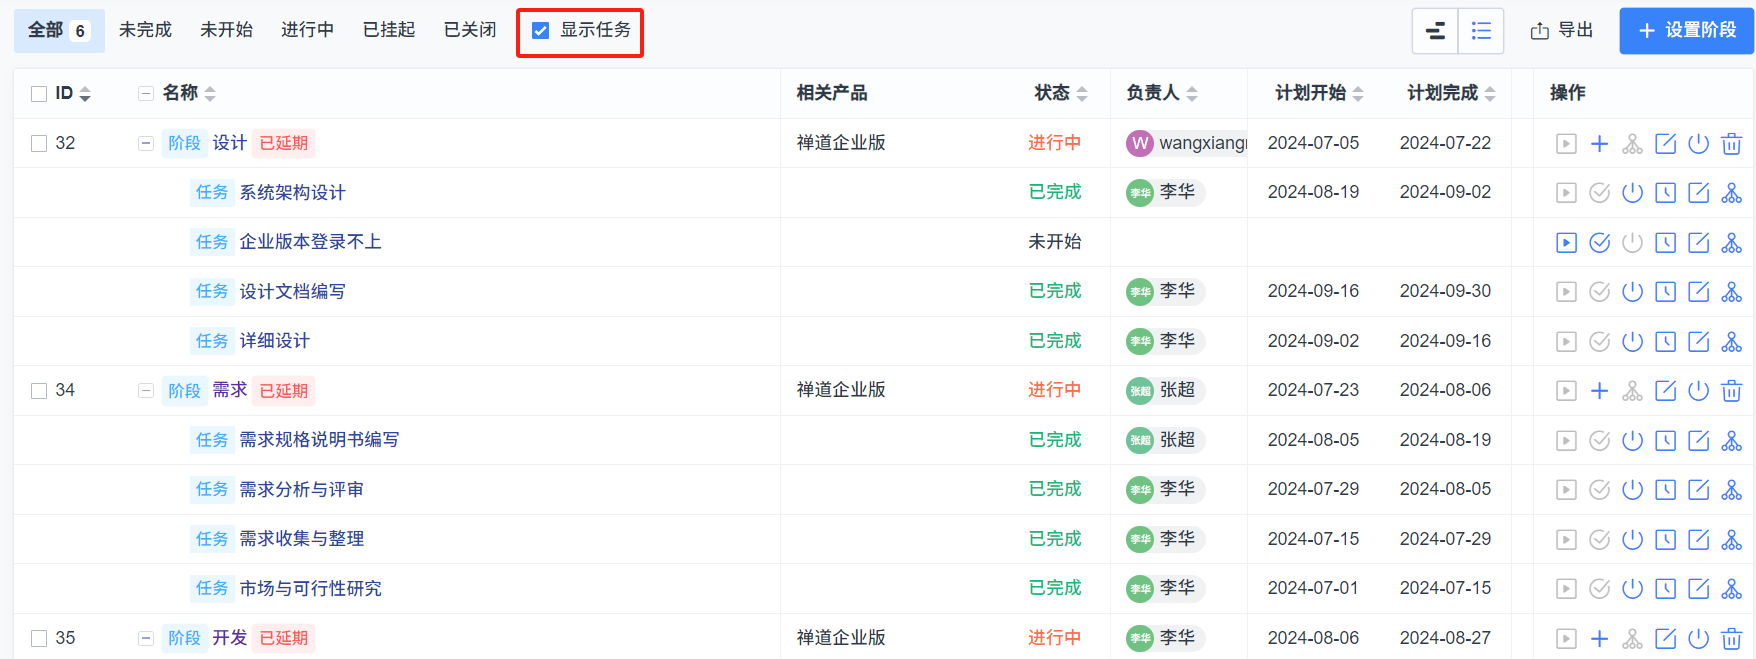The width and height of the screenshot is (1756, 659).
Task: Close task 系统架构设计 with the power icon
Action: pos(1633,193)
